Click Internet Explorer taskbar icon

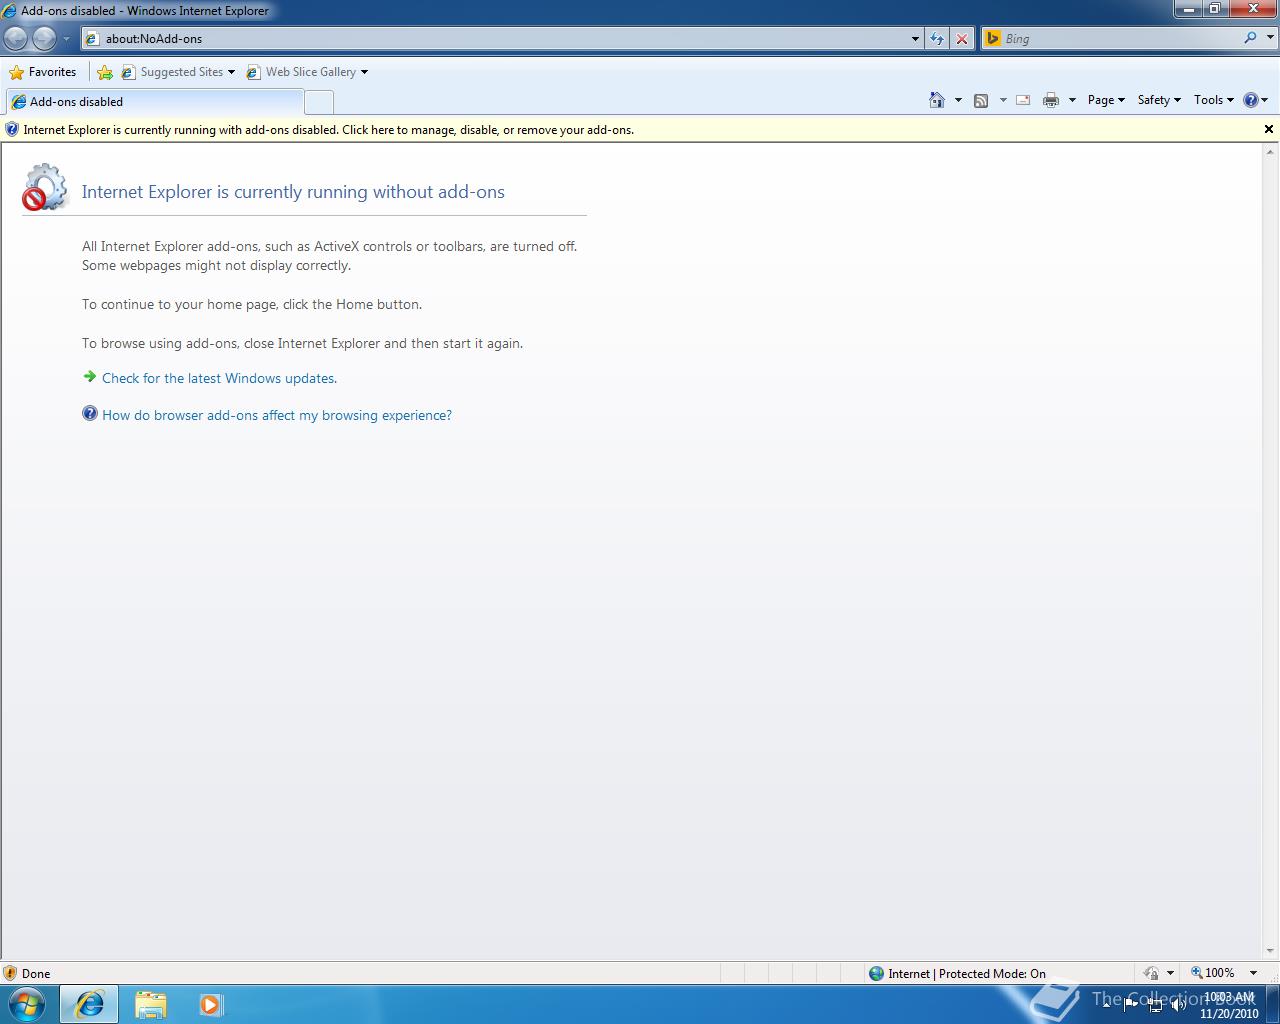click(89, 1004)
